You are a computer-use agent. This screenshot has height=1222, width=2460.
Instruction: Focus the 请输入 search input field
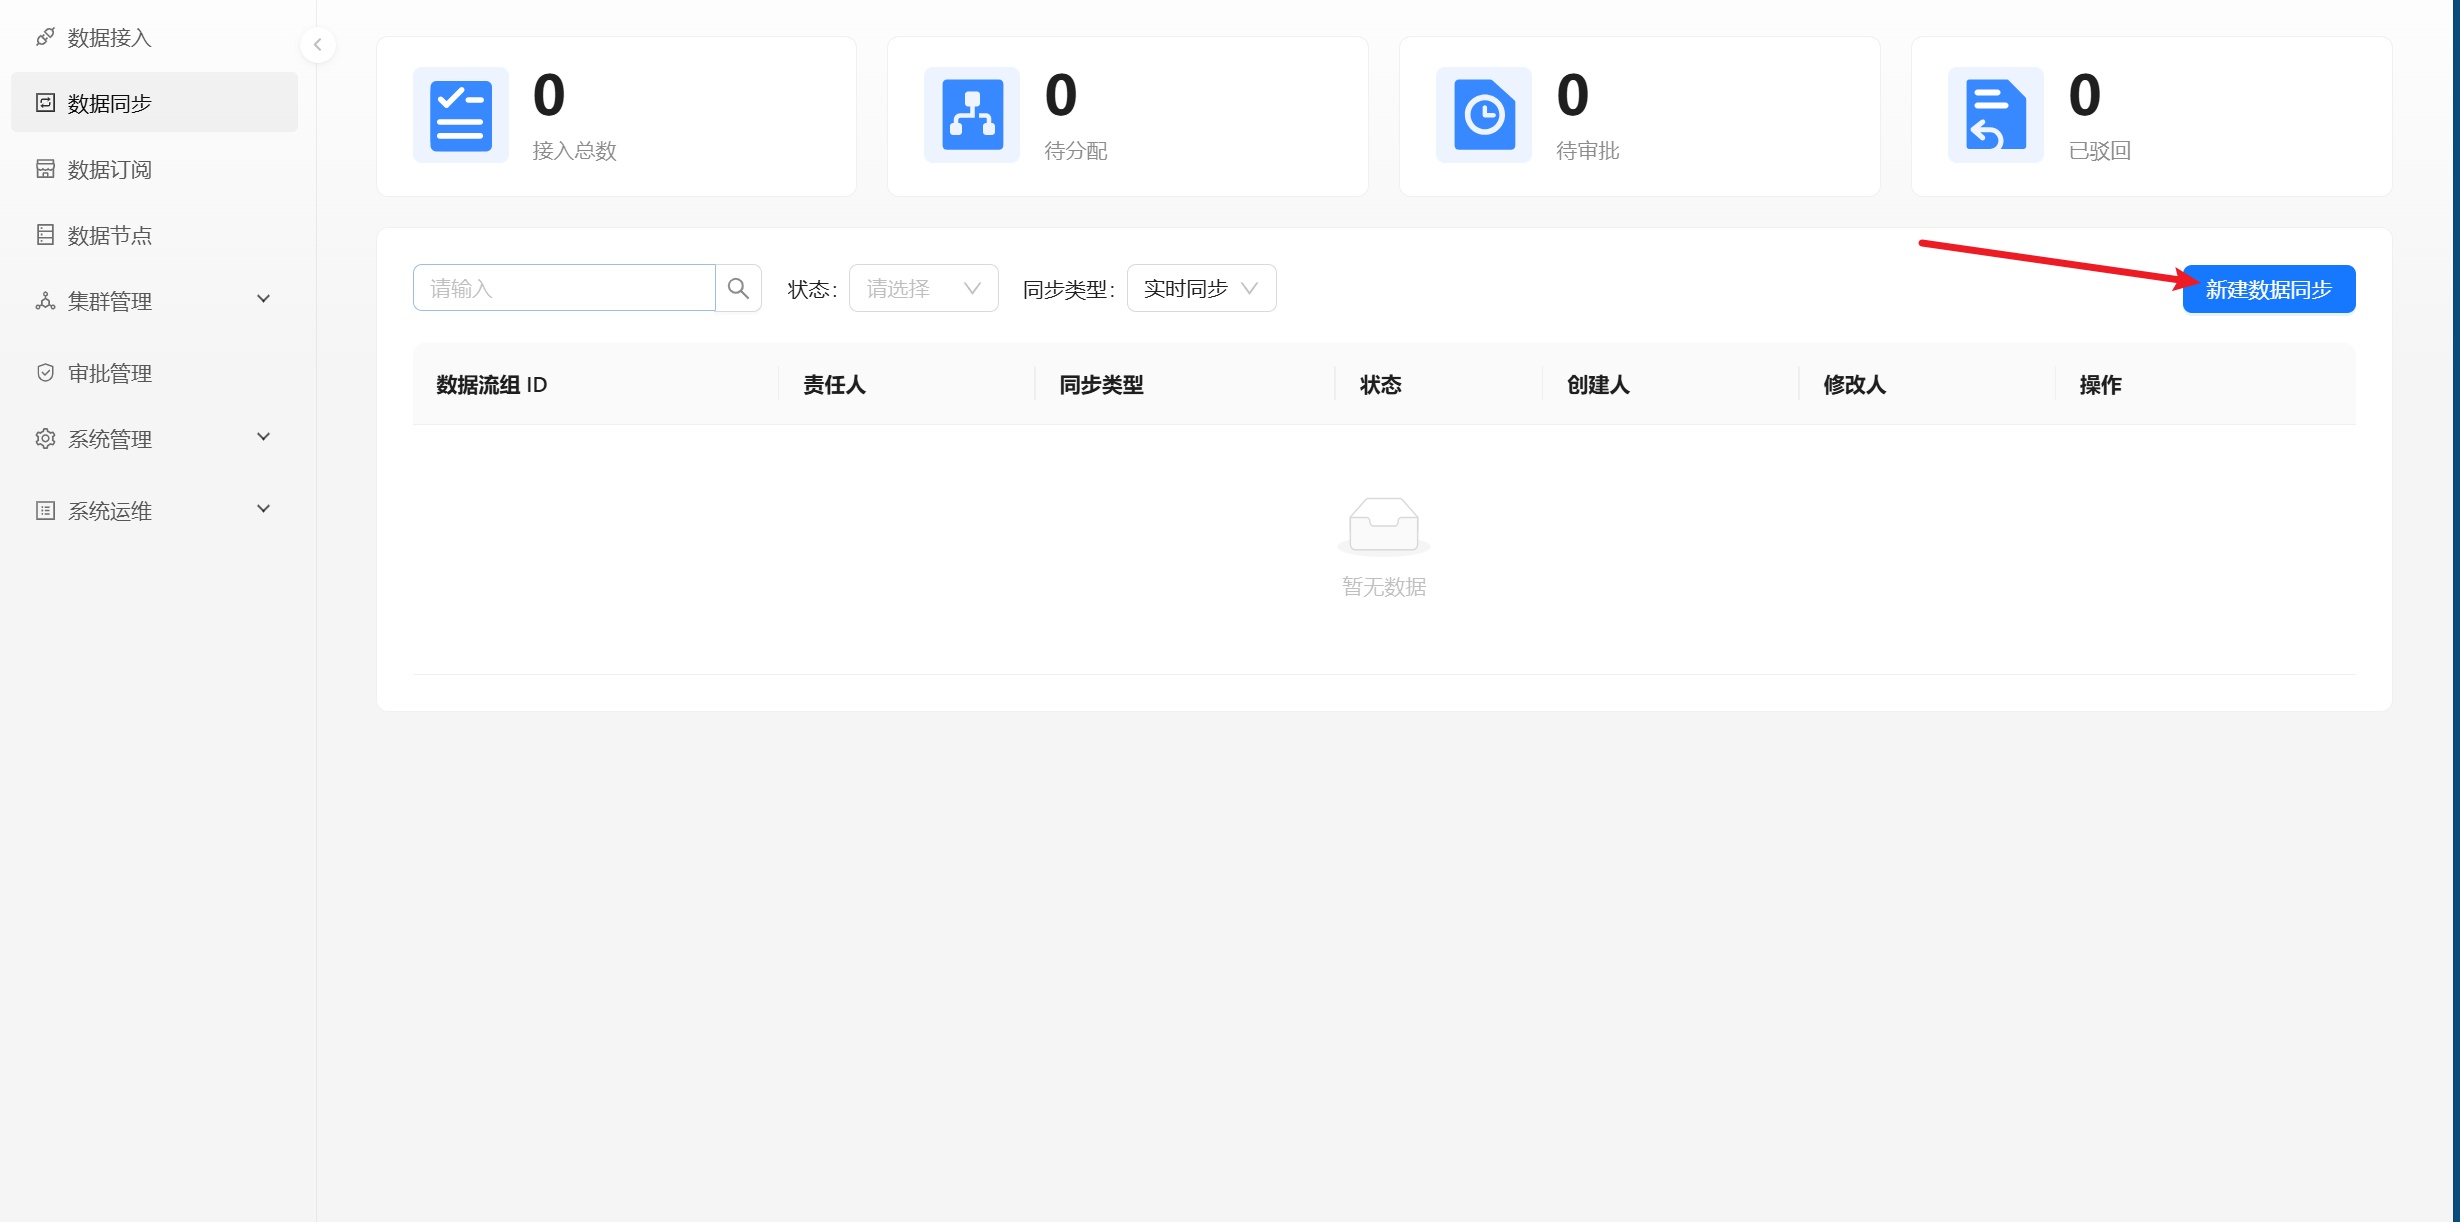click(x=564, y=289)
